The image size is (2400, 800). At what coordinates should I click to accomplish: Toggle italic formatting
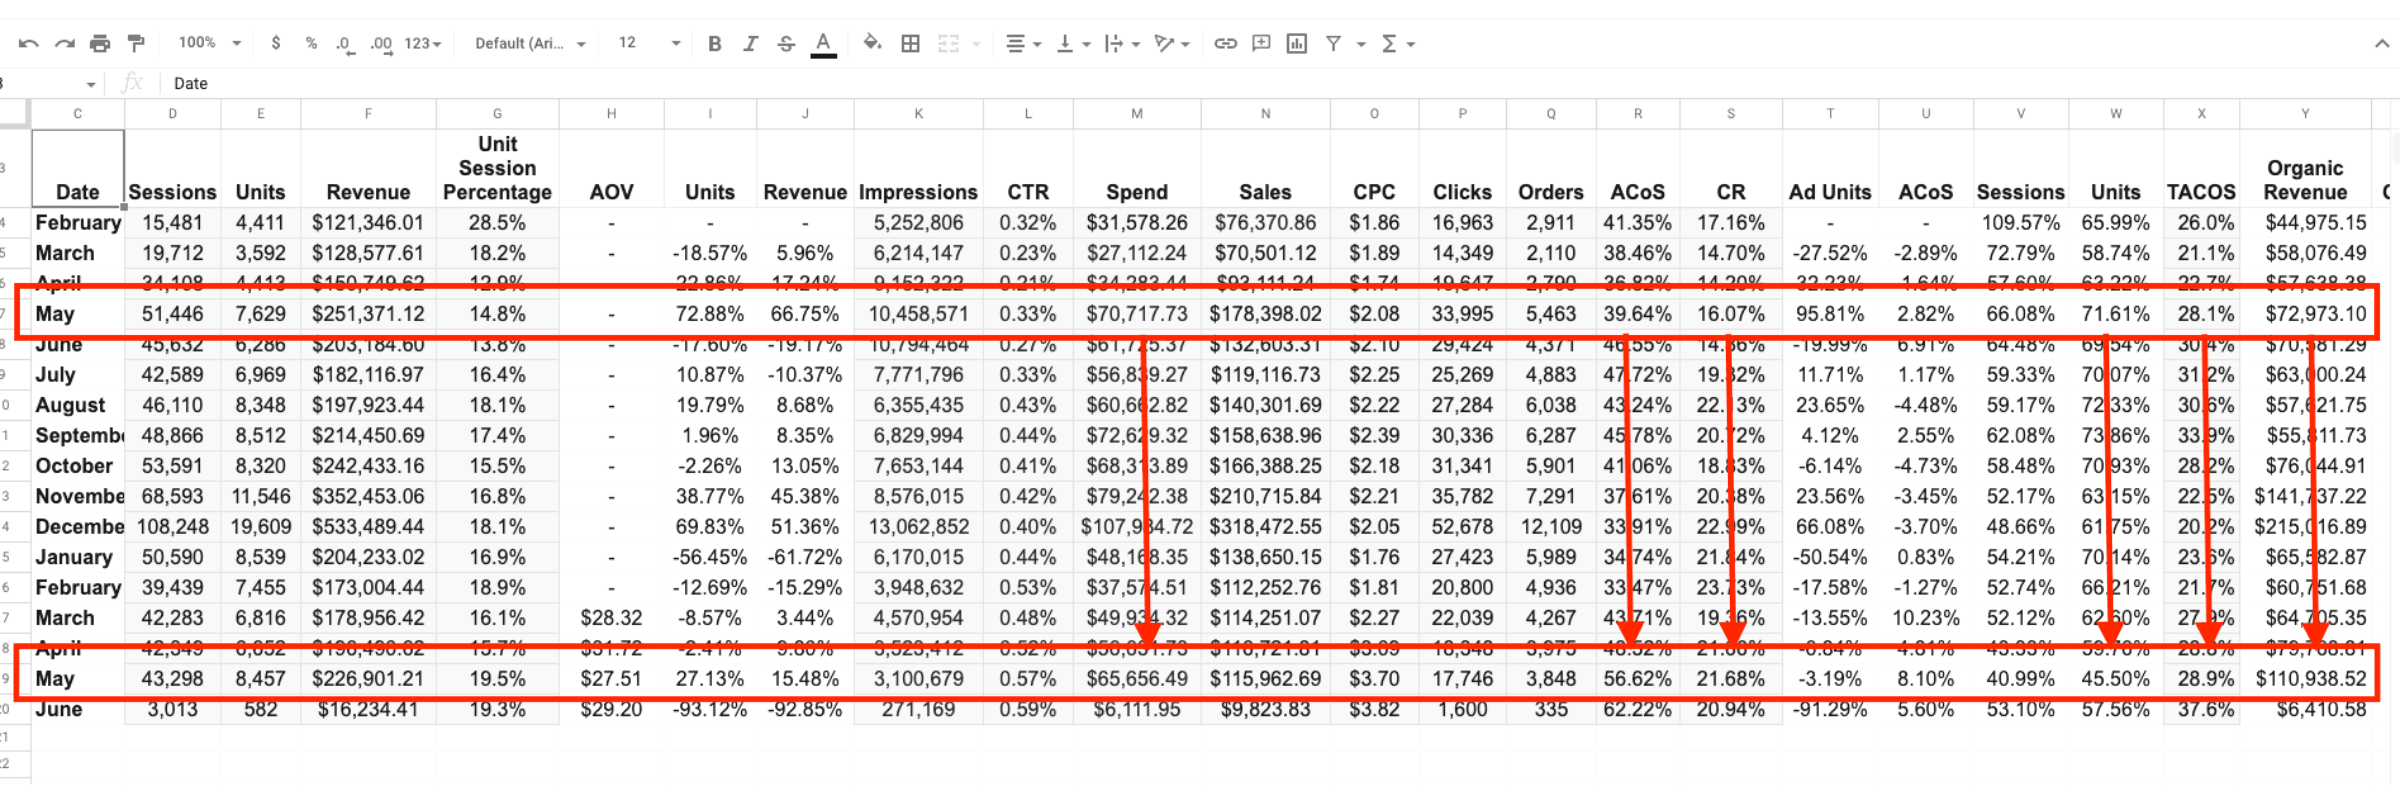click(x=750, y=44)
